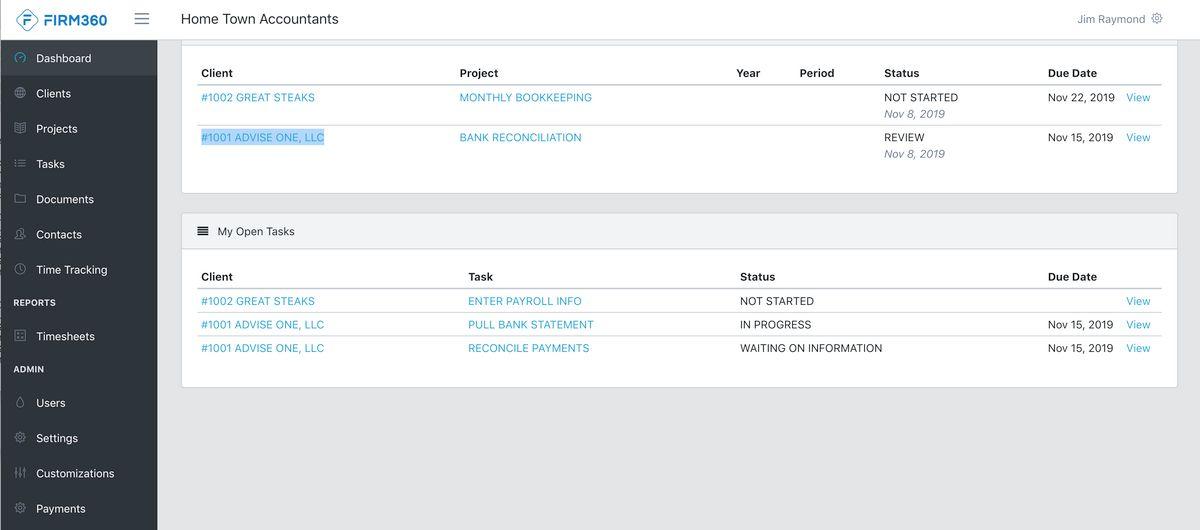Click the Projects icon in sidebar

point(20,128)
